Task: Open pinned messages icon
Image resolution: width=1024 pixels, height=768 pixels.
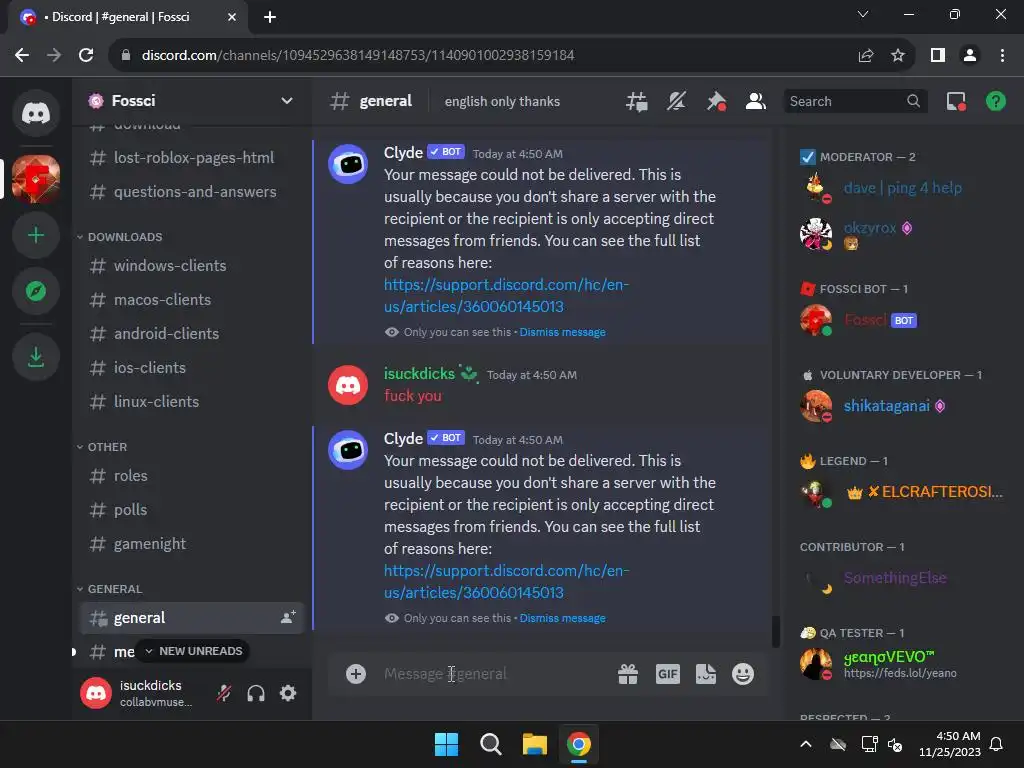Action: [716, 101]
